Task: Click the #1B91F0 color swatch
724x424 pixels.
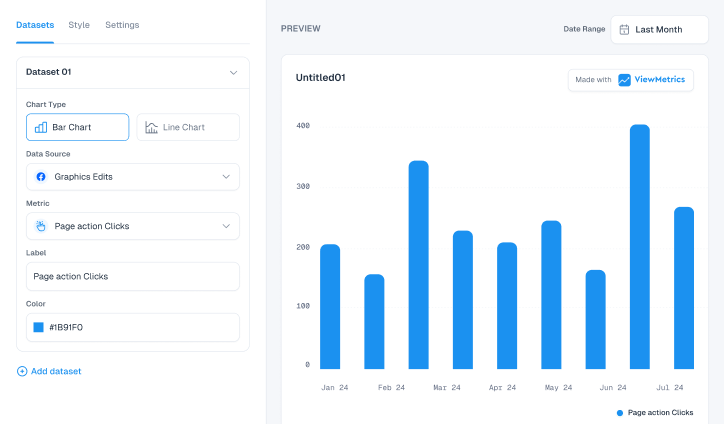Action: coord(39,327)
